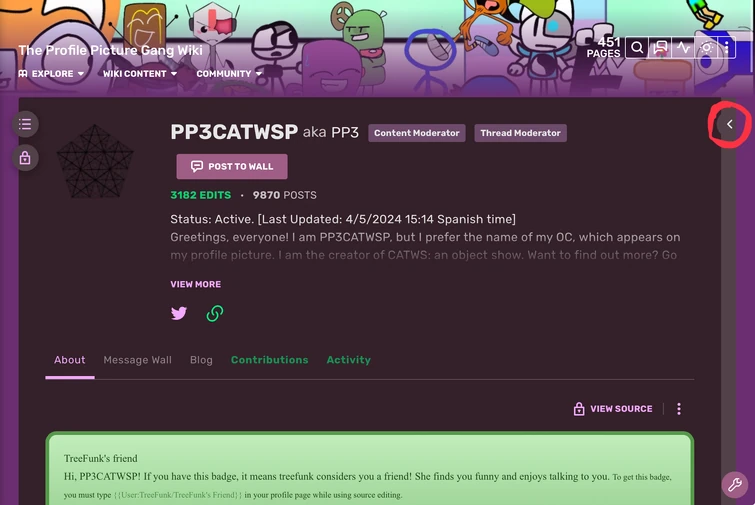Click the View Source button
This screenshot has width=755, height=505.
click(x=613, y=409)
